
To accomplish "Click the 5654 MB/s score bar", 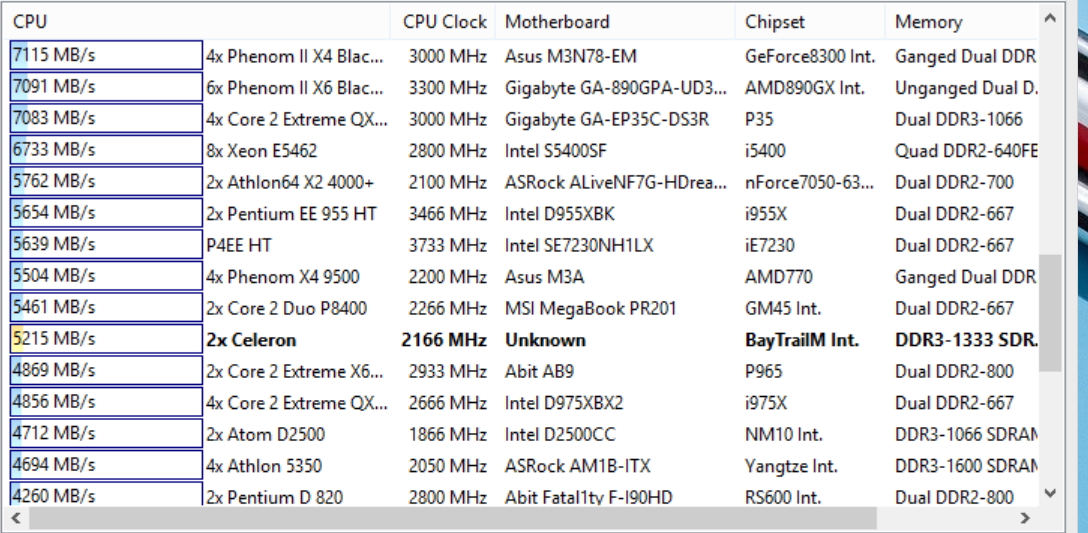I will pyautogui.click(x=106, y=213).
